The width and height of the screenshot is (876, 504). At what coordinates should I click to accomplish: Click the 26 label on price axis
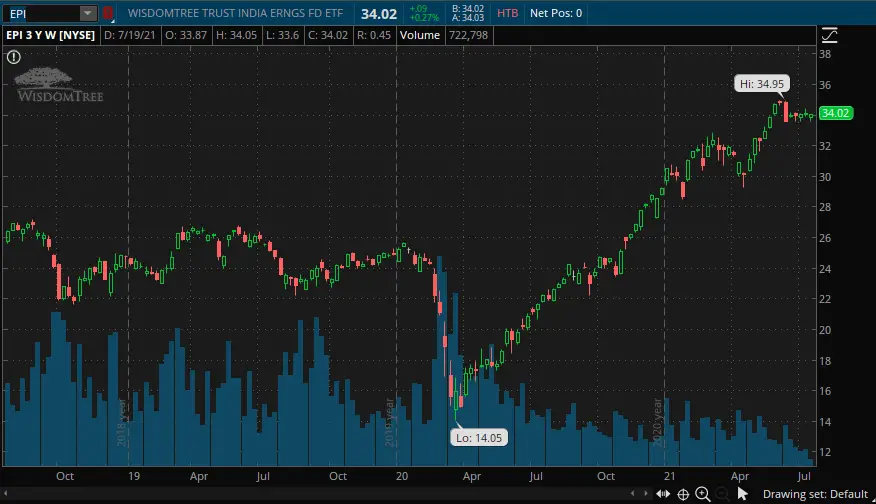pyautogui.click(x=825, y=238)
